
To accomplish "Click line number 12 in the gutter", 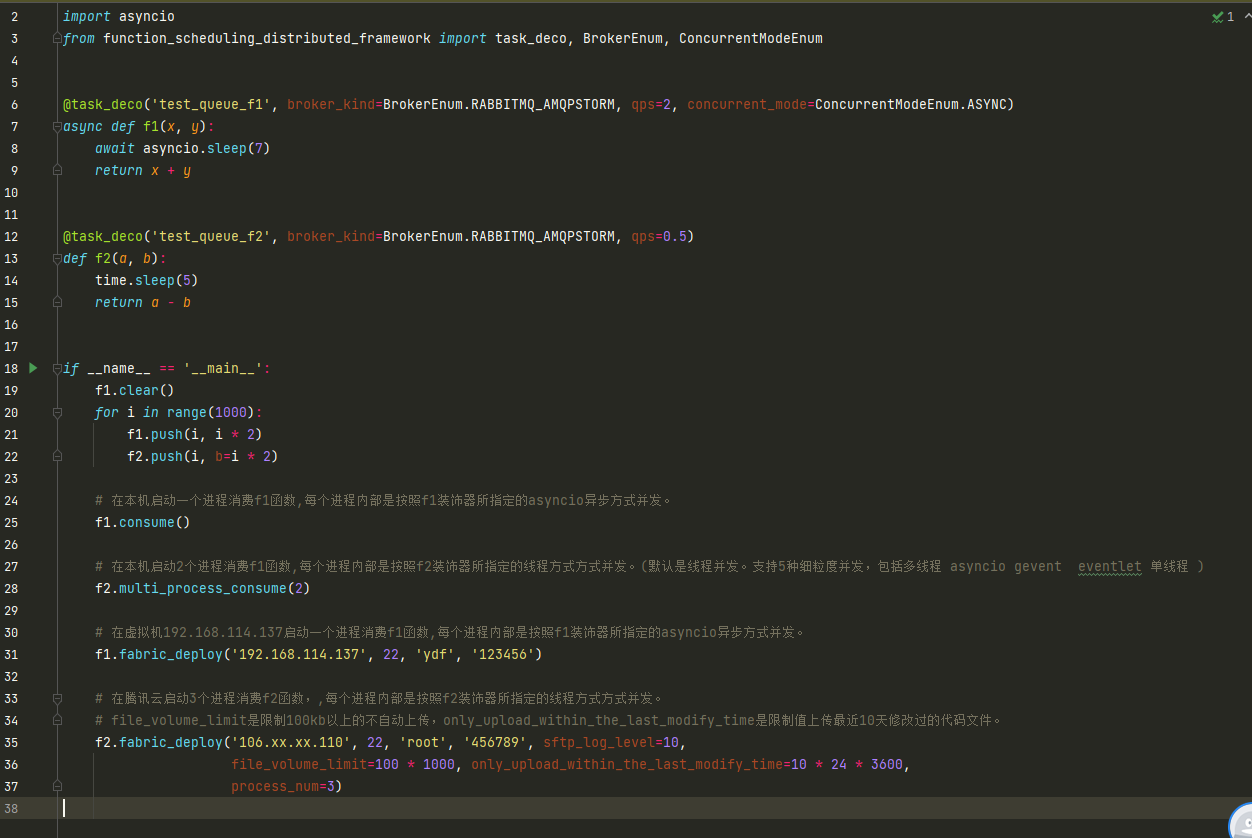I will [11, 236].
